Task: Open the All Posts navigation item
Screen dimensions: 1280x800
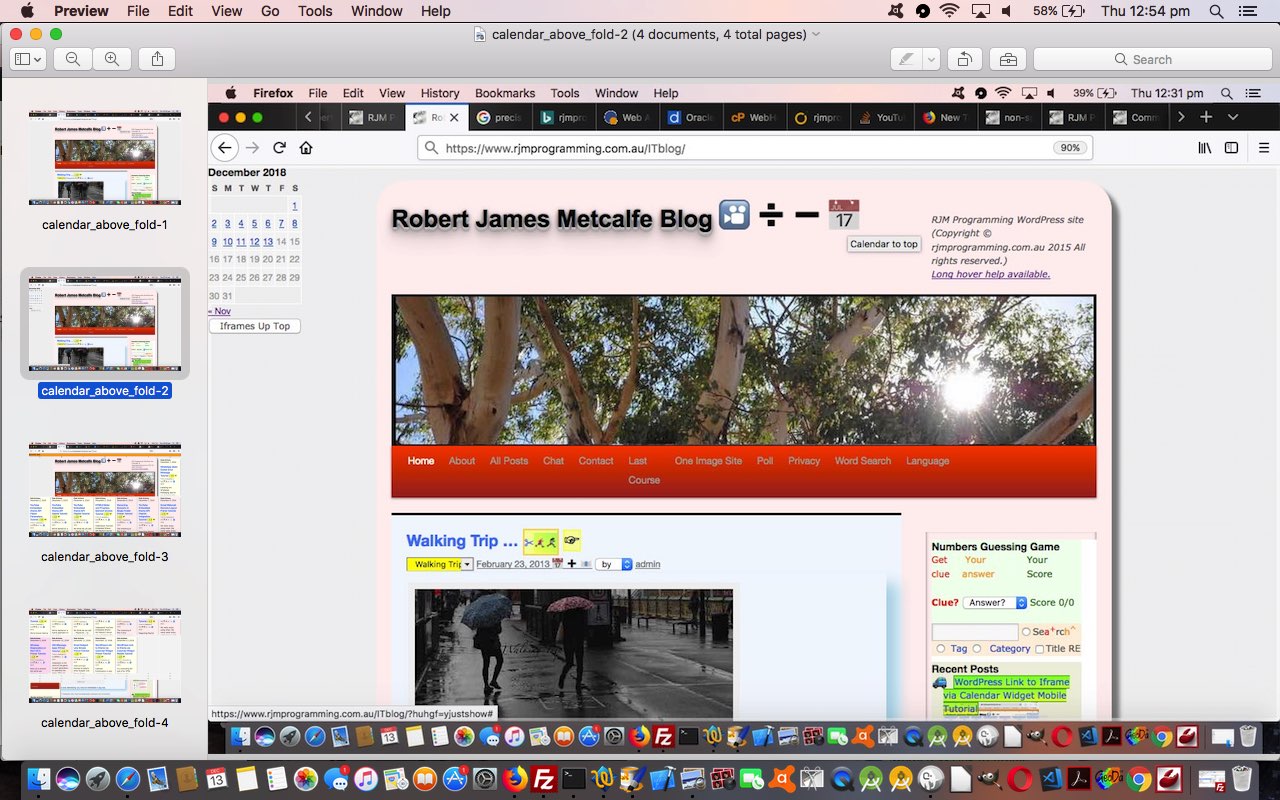Action: (x=509, y=461)
